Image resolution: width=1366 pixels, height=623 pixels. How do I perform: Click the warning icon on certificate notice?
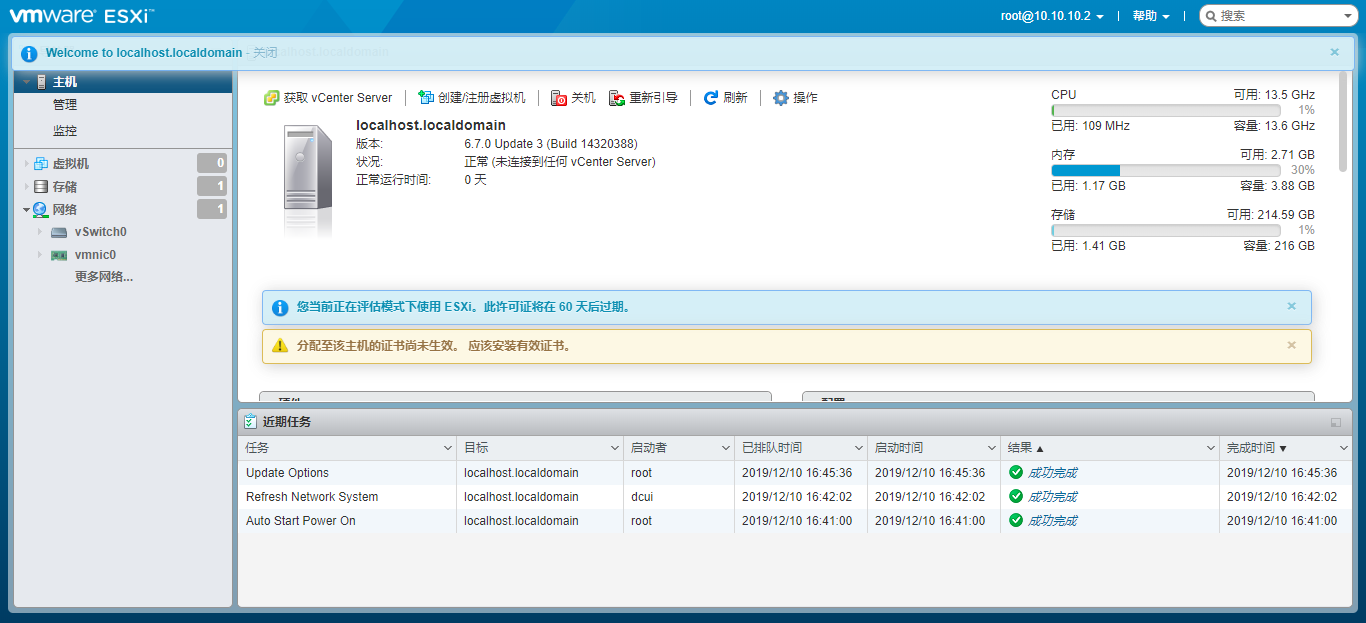[280, 346]
